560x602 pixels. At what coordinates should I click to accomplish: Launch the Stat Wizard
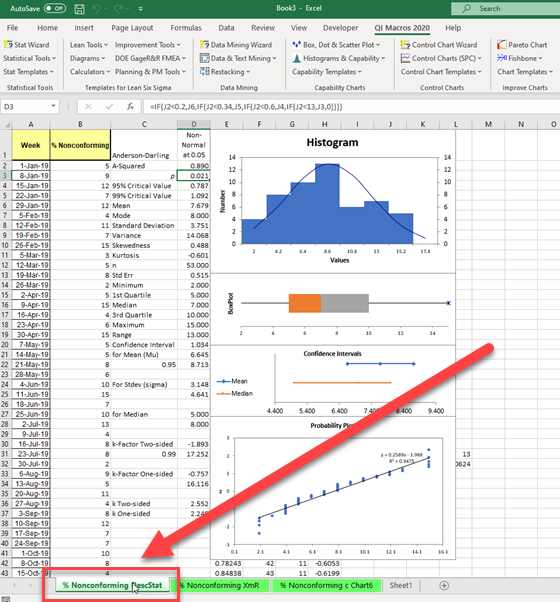click(26, 45)
